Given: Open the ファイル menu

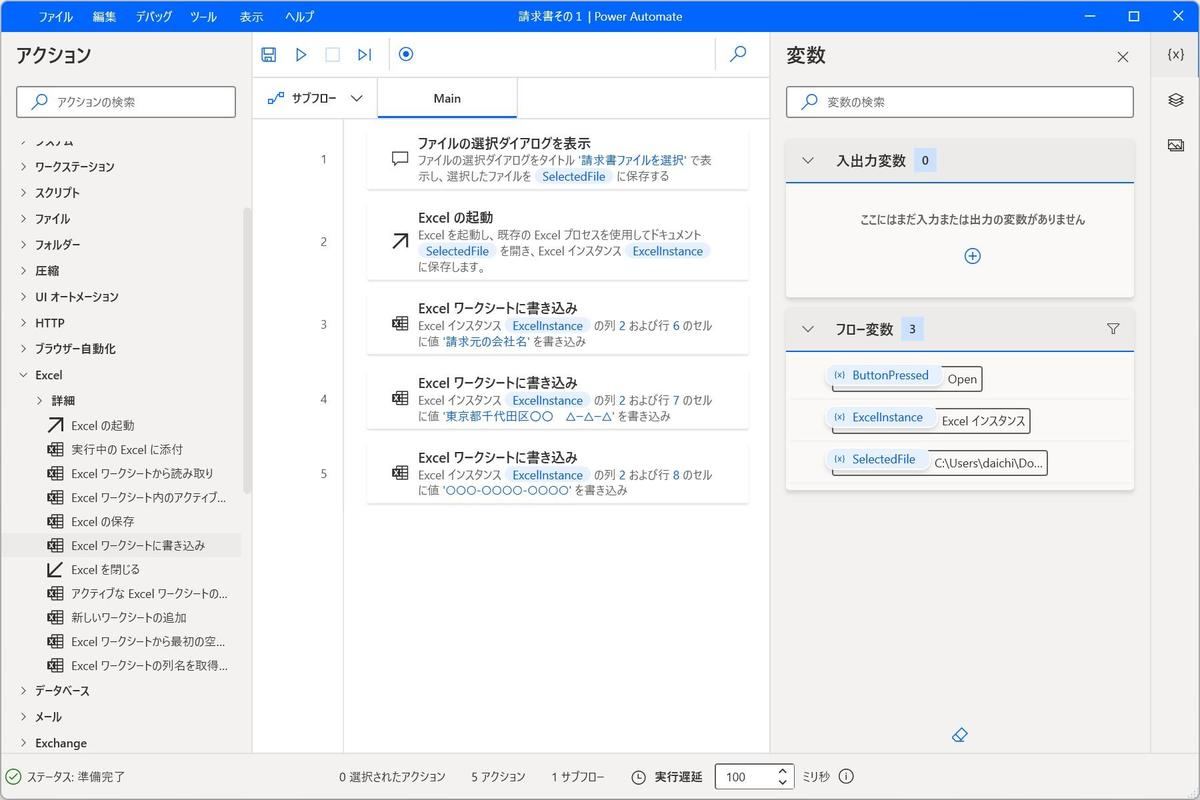Looking at the screenshot, I should coord(55,16).
